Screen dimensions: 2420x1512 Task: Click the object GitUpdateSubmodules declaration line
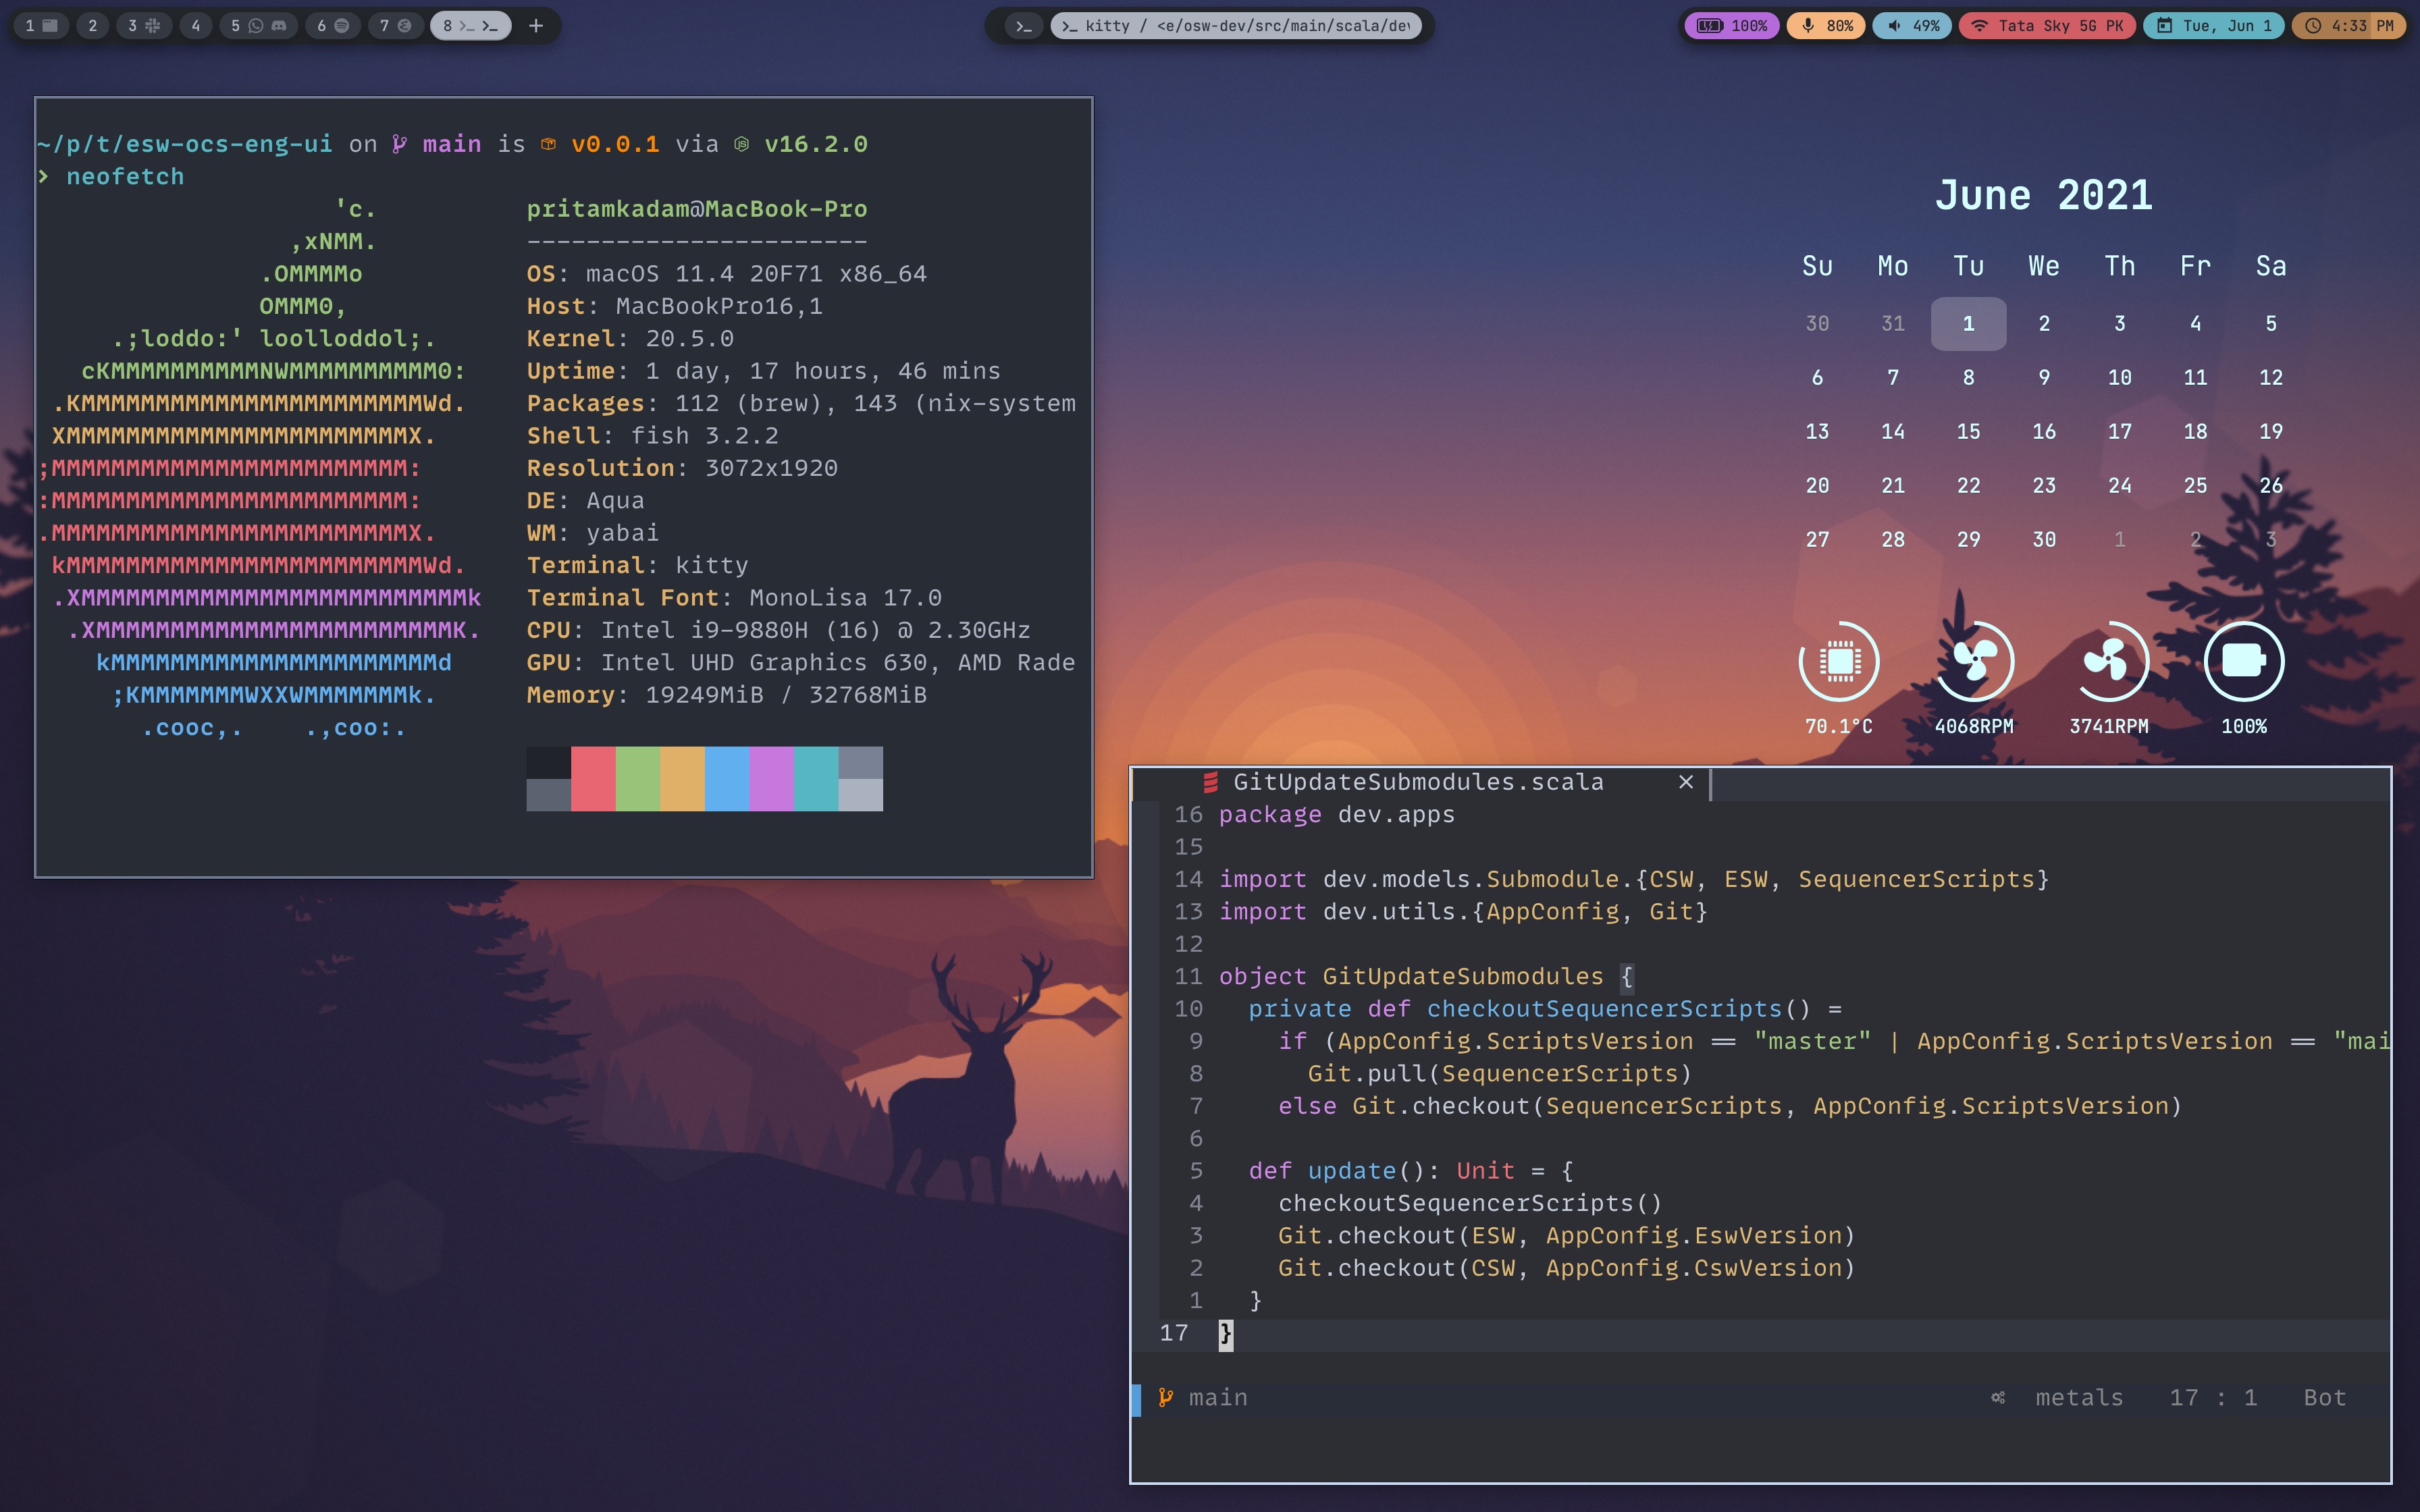(1426, 976)
